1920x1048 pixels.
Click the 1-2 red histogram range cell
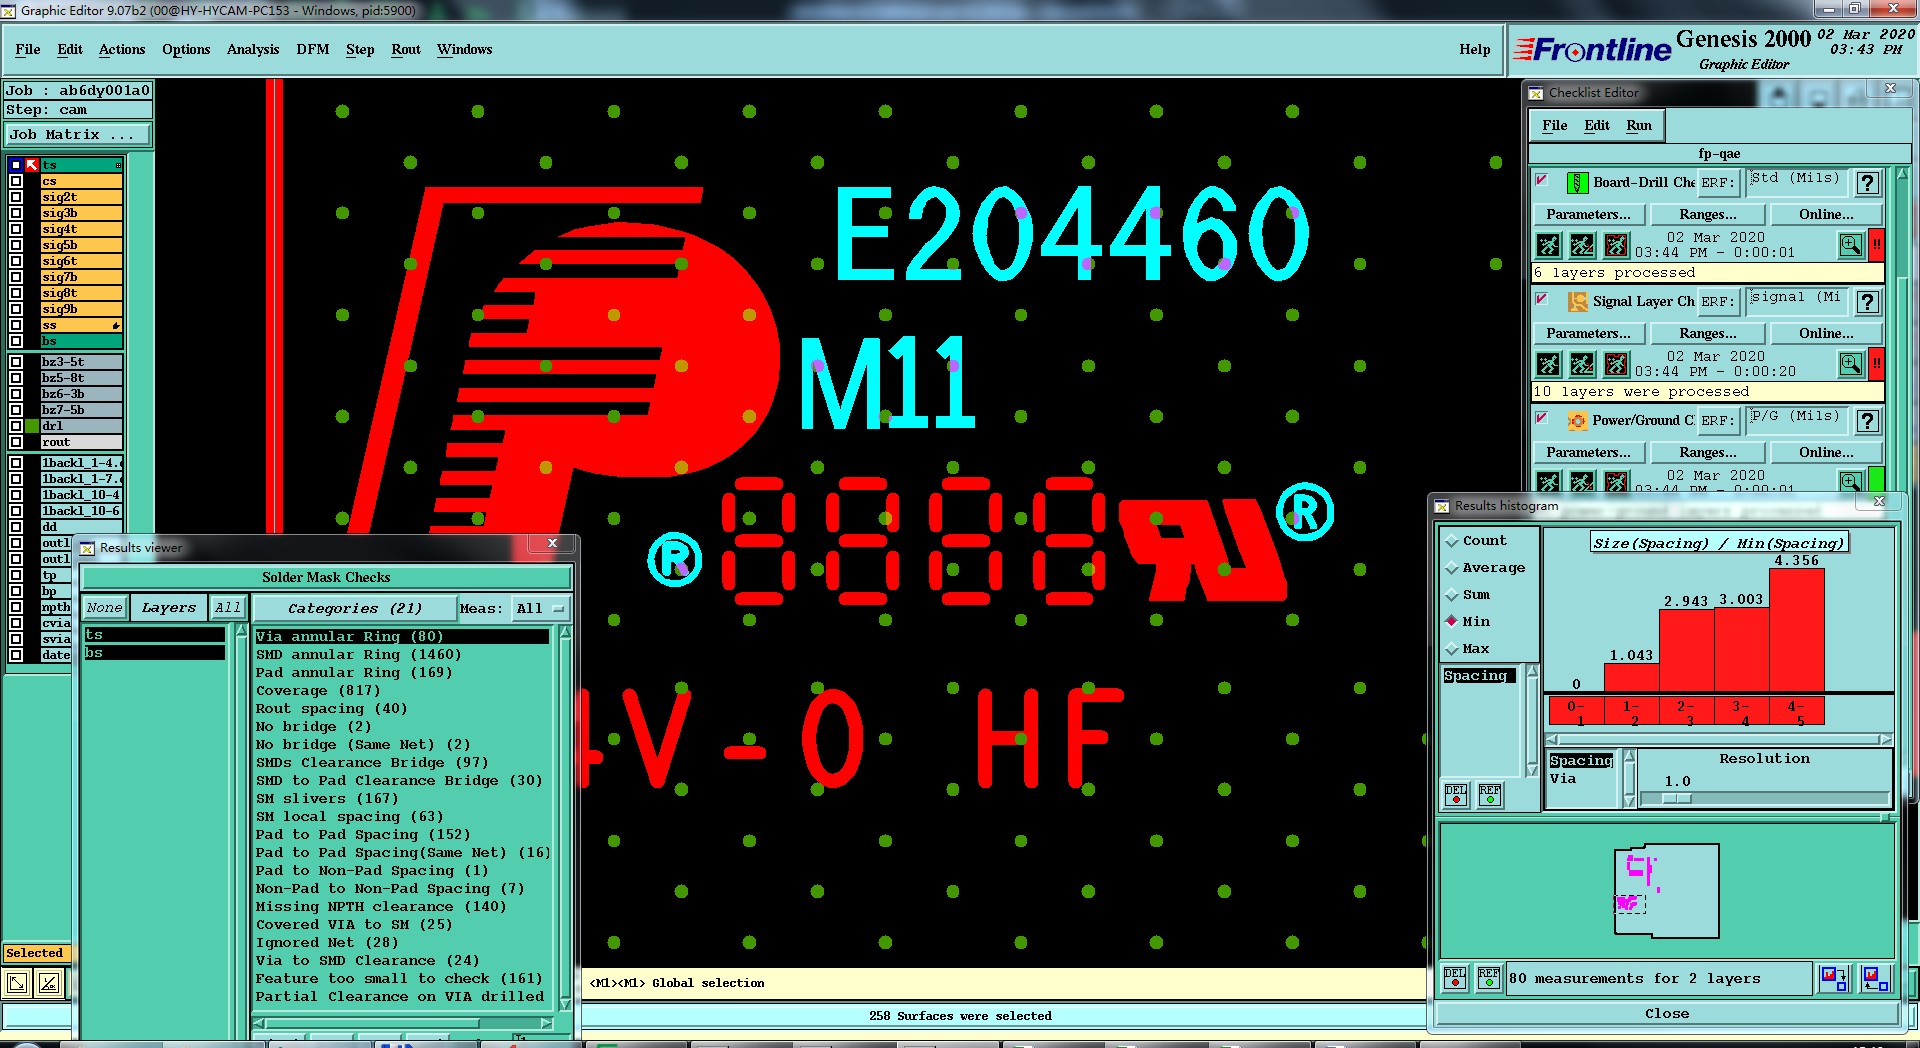coord(1631,712)
